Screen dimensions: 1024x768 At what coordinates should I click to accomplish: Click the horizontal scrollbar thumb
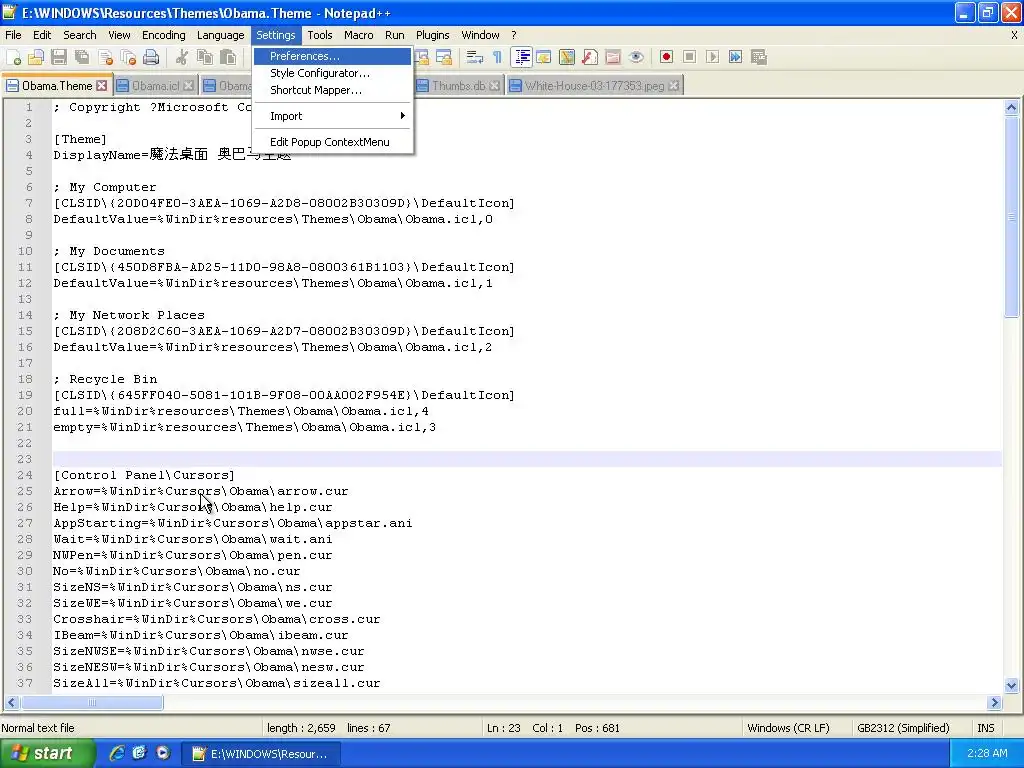pyautogui.click(x=92, y=703)
